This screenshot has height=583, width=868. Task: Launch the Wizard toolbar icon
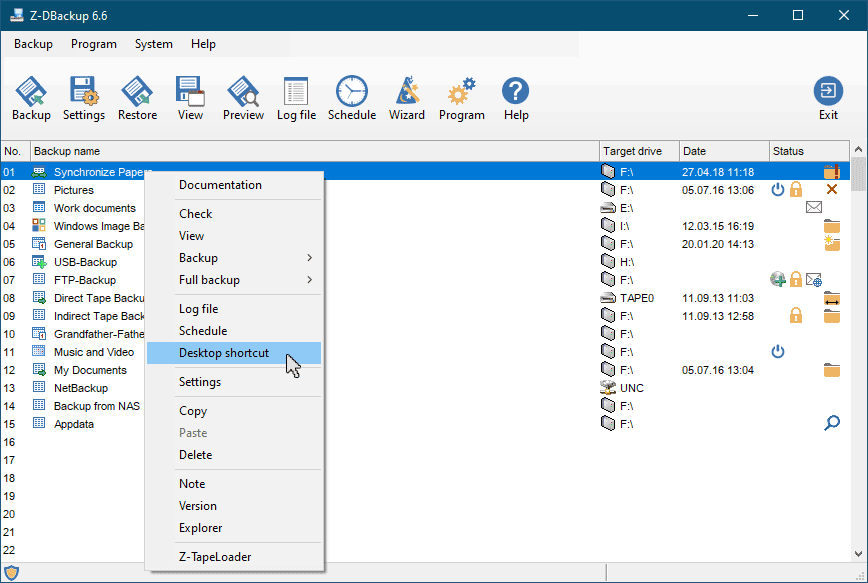tap(406, 98)
